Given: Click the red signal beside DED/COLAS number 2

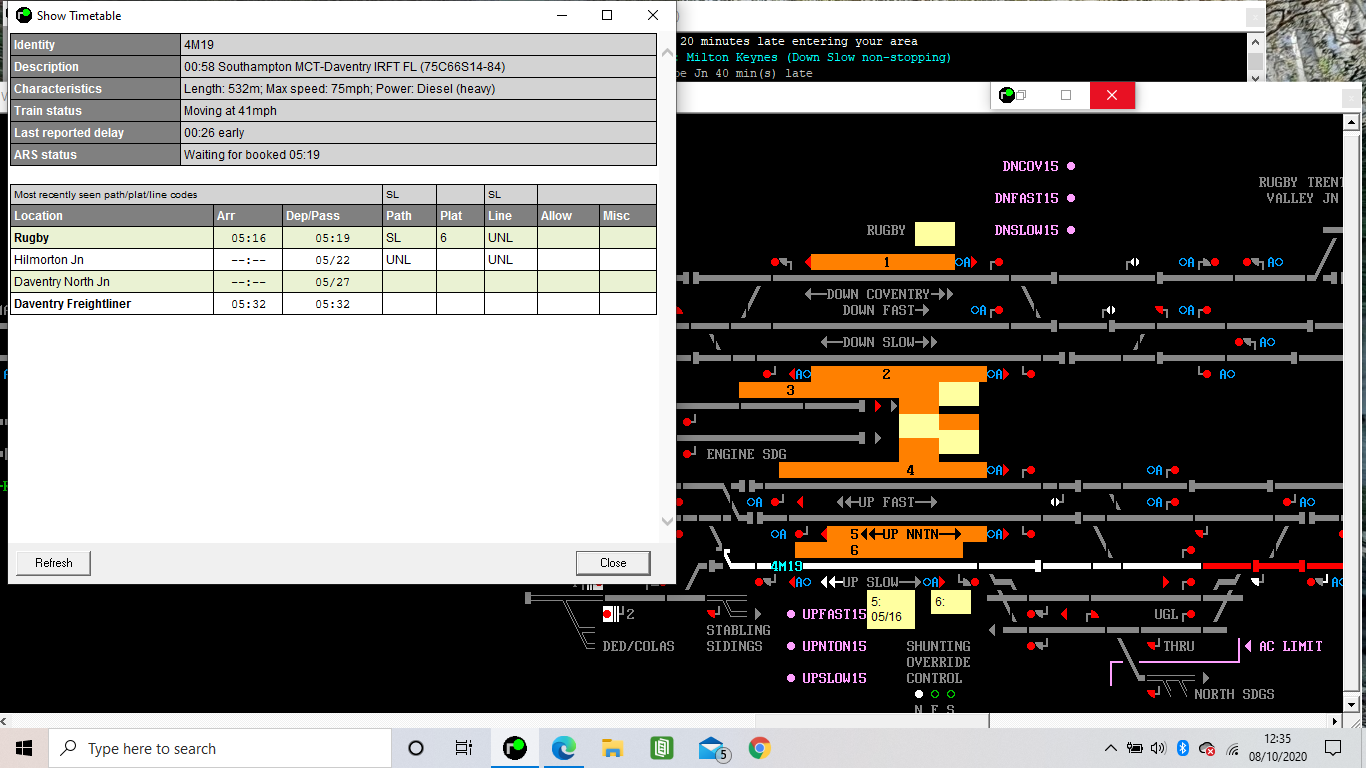Looking at the screenshot, I should coord(607,614).
